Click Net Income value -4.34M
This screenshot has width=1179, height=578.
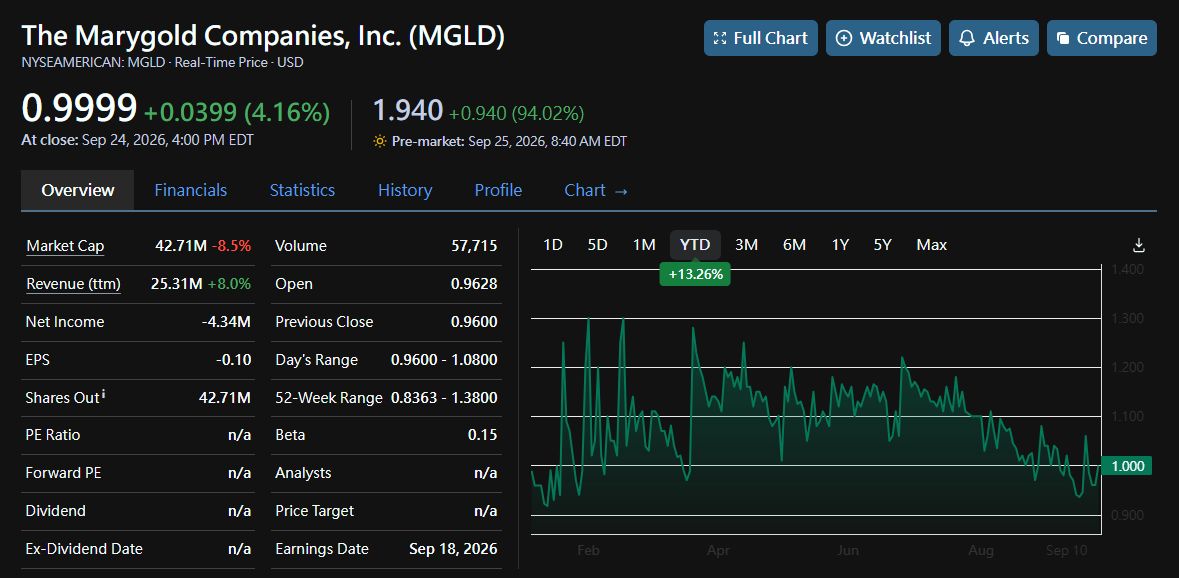pos(226,322)
